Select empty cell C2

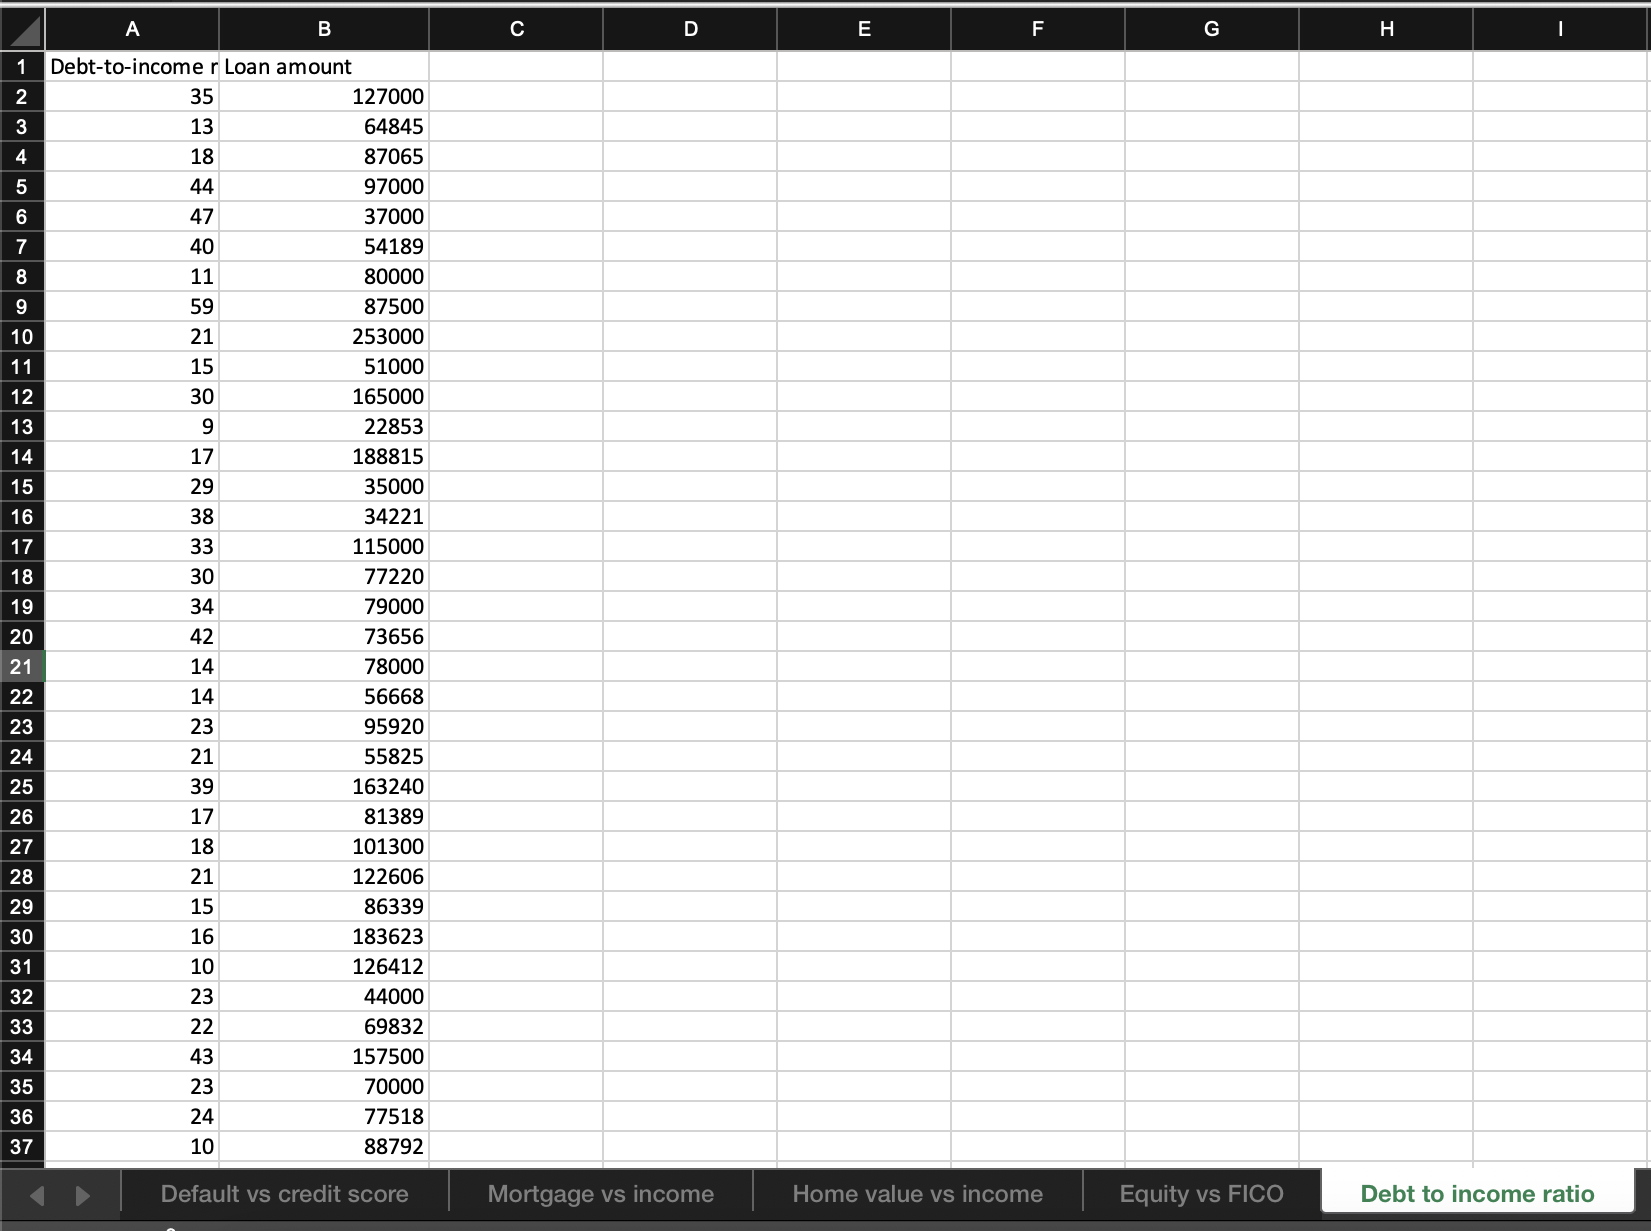516,96
